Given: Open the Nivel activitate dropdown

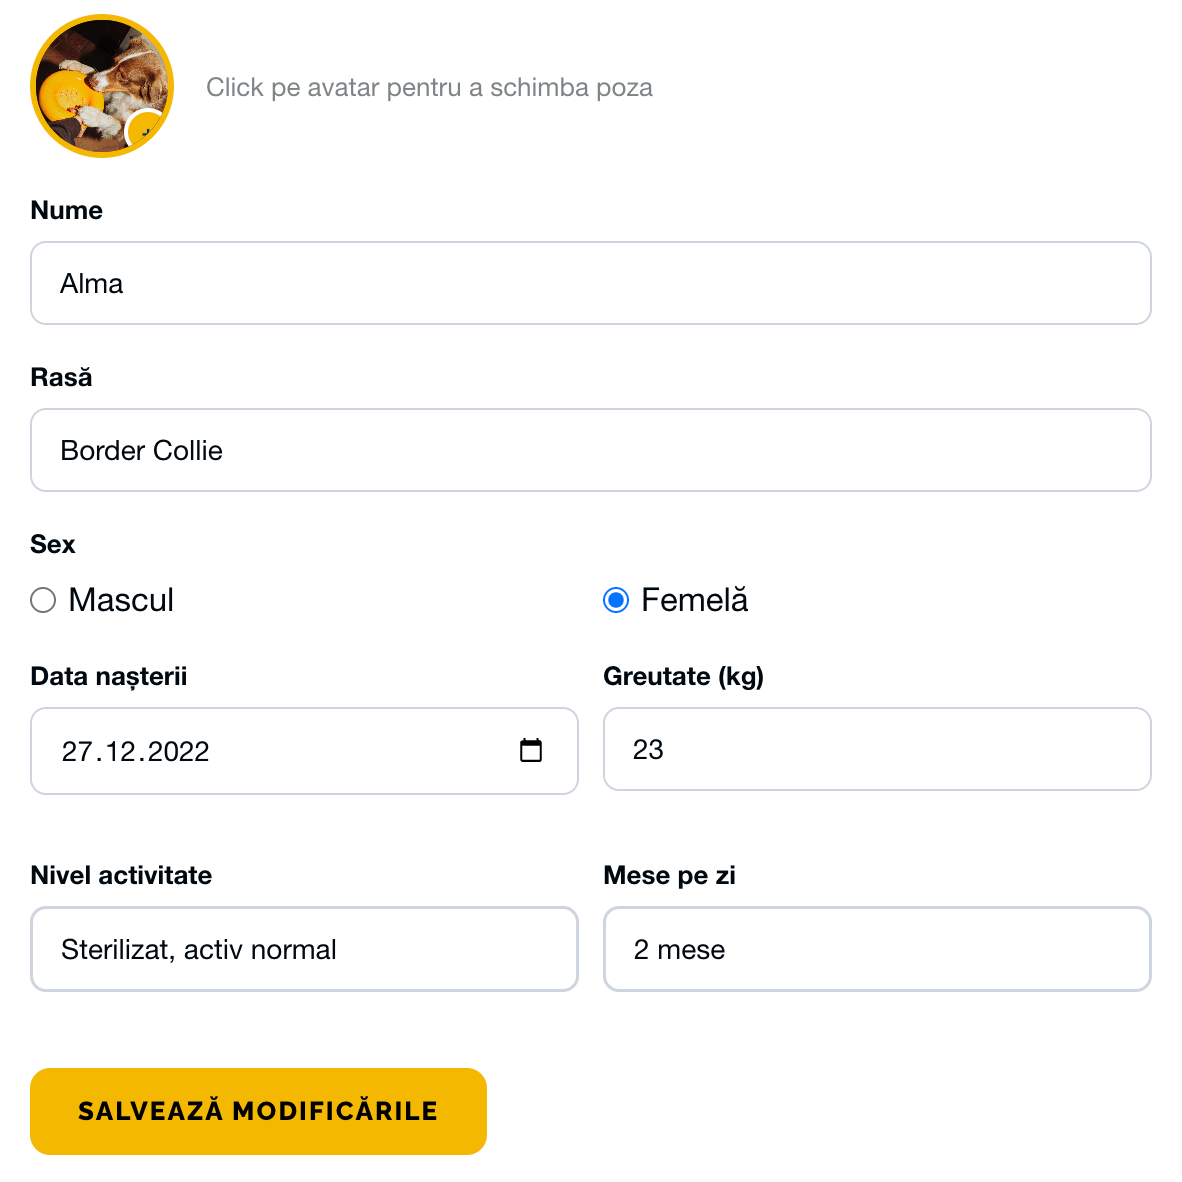Looking at the screenshot, I should click(x=304, y=949).
